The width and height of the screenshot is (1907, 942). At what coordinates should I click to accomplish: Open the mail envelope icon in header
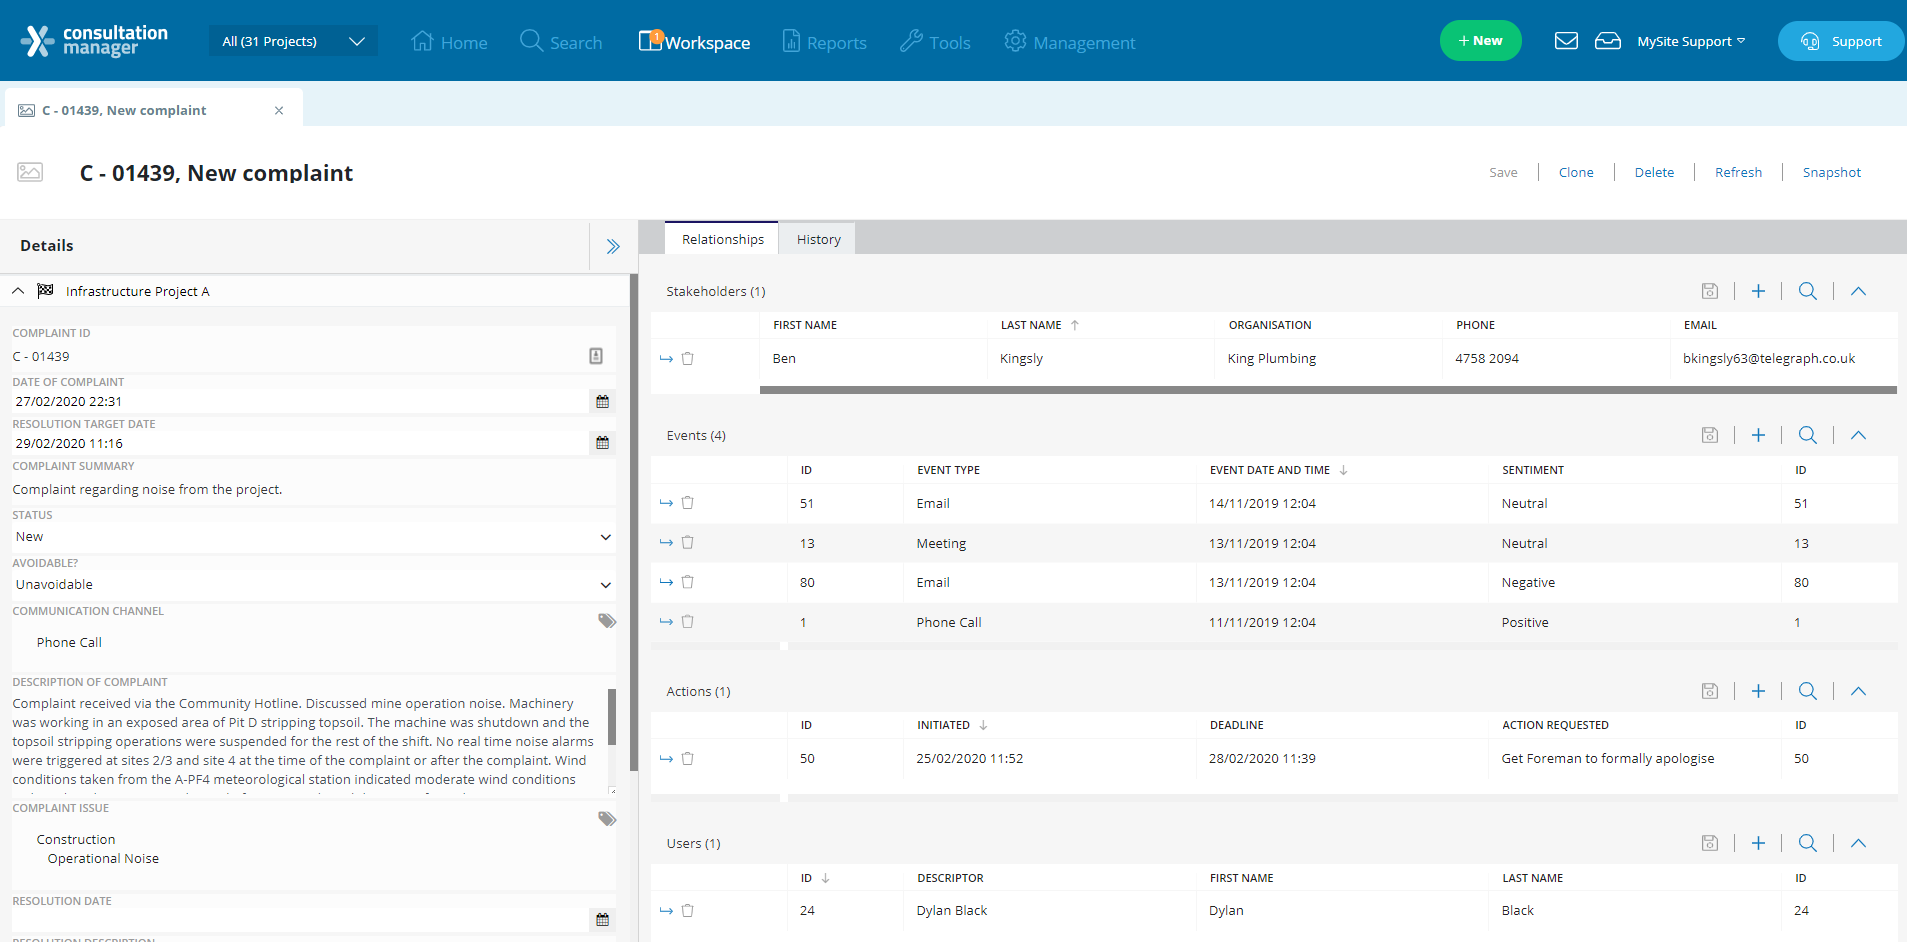[x=1566, y=41]
